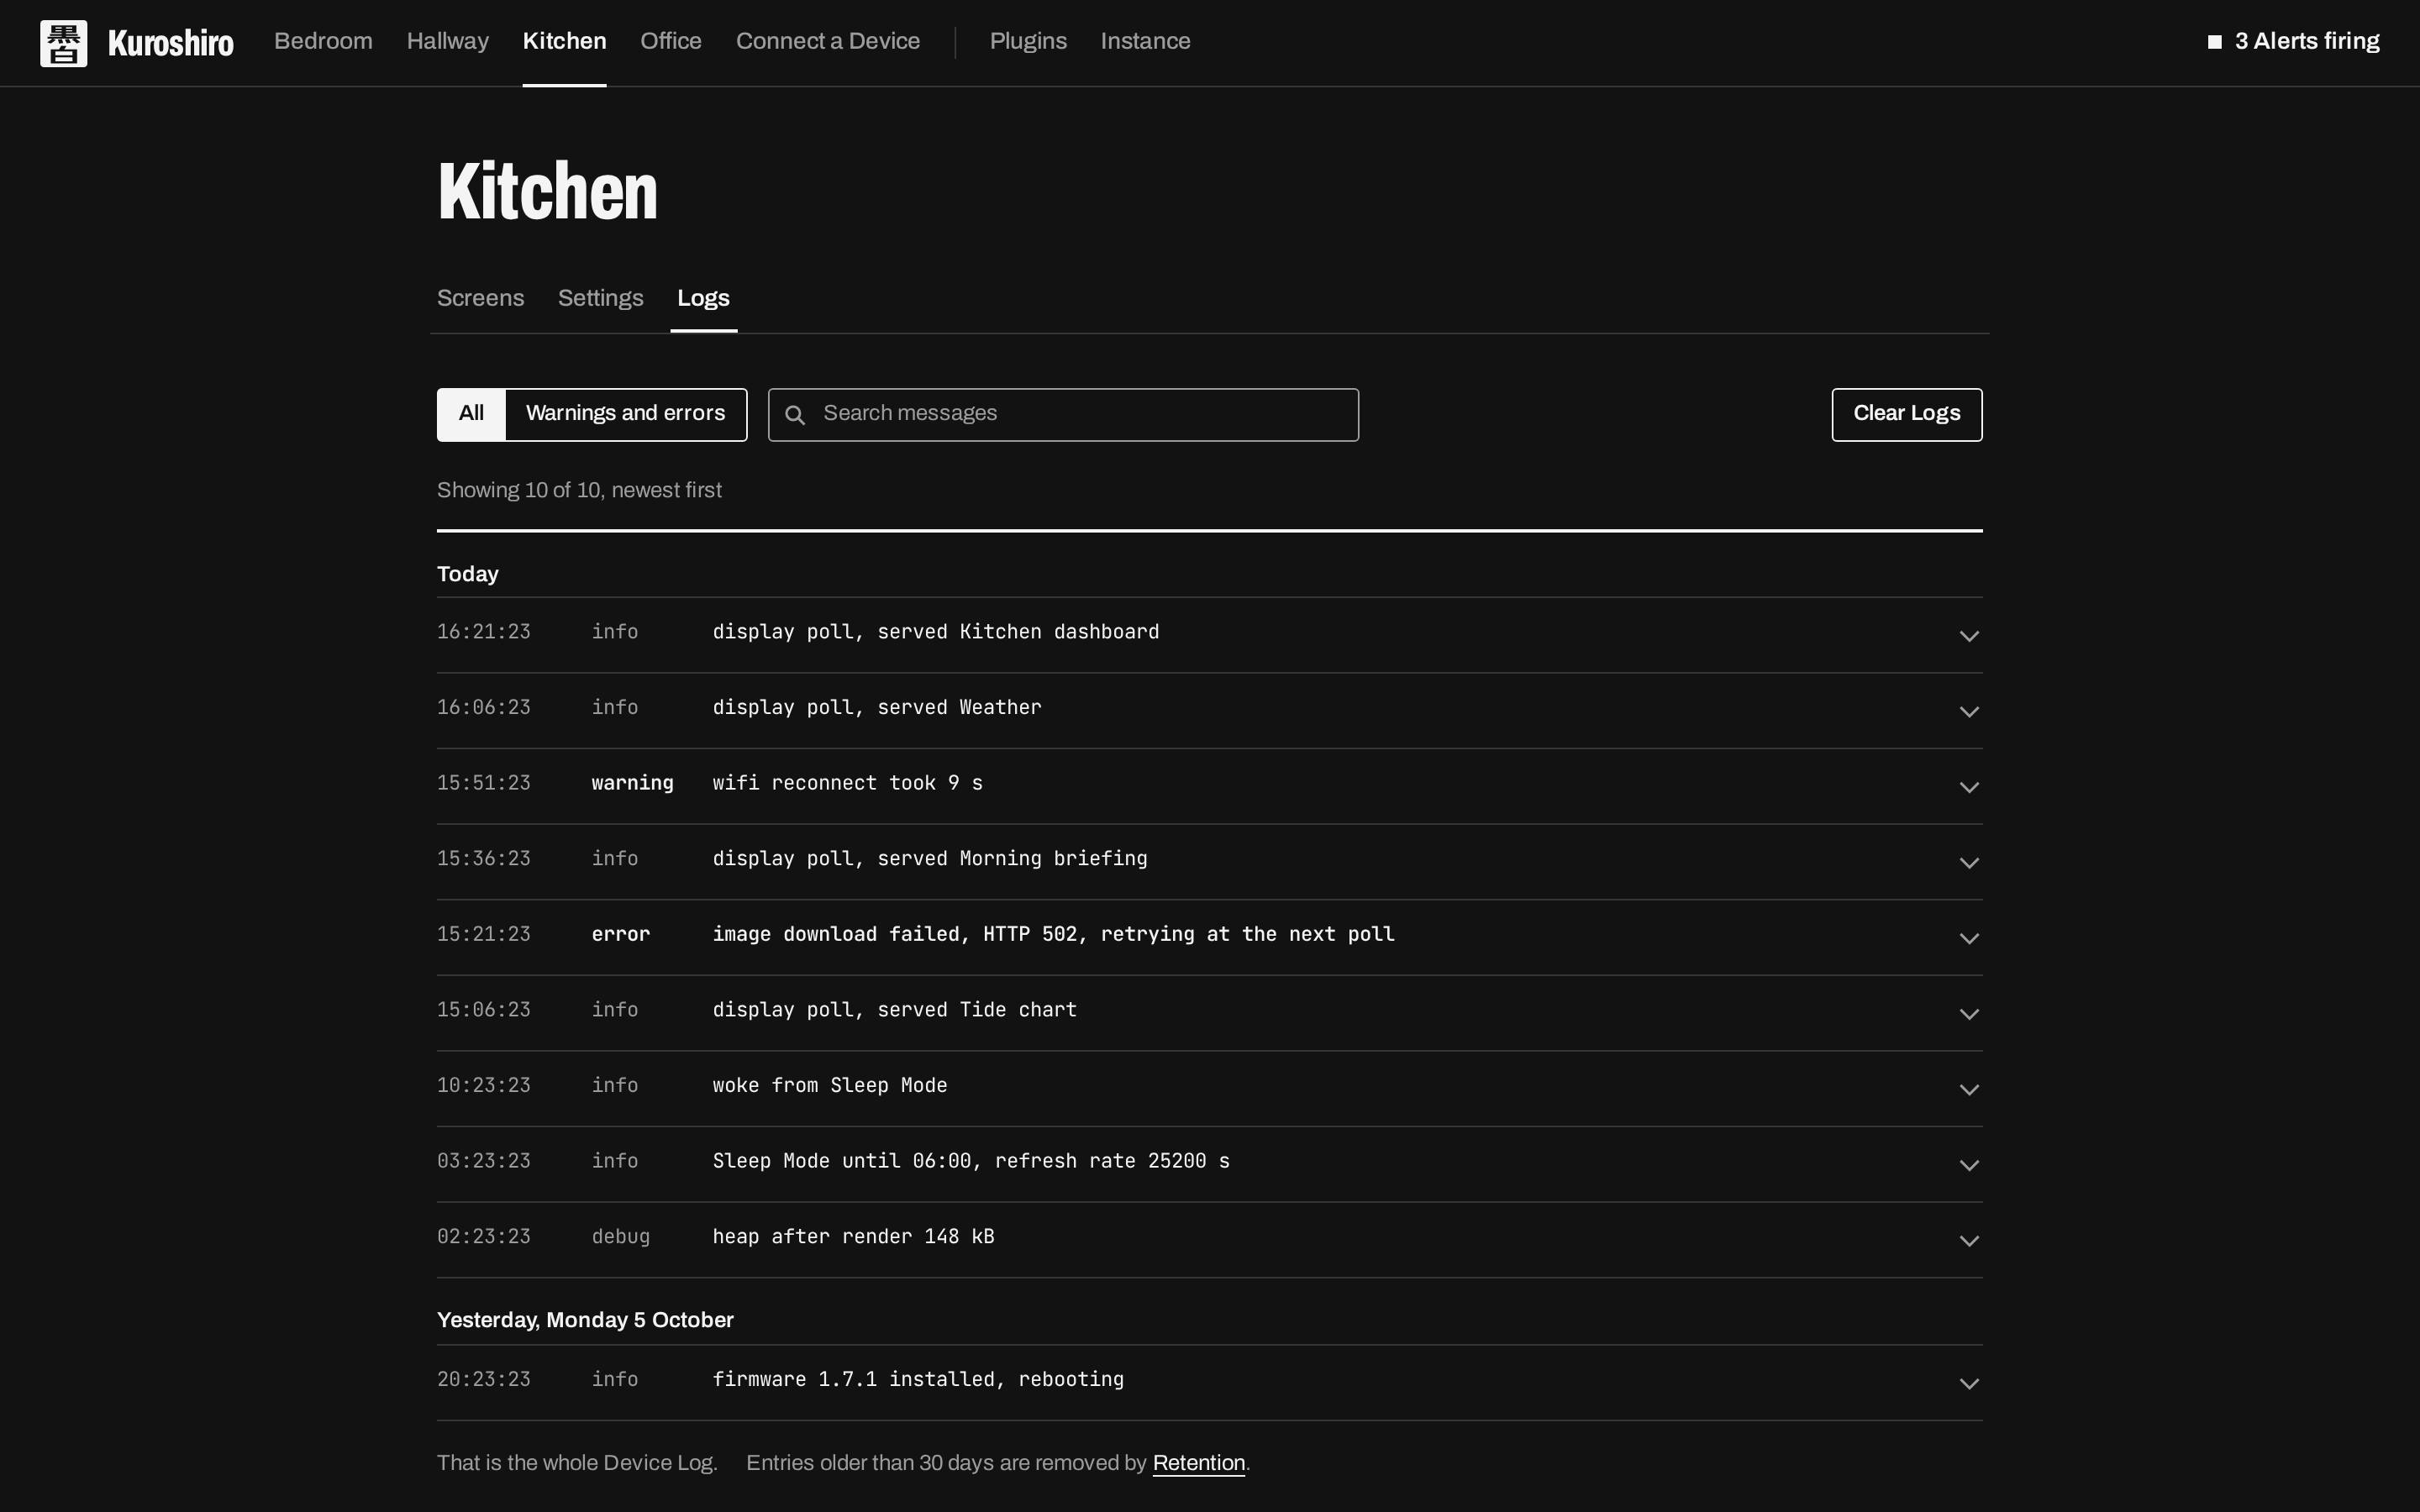2420x1512 pixels.
Task: Click the Kuroshiro logo icon
Action: [63, 43]
